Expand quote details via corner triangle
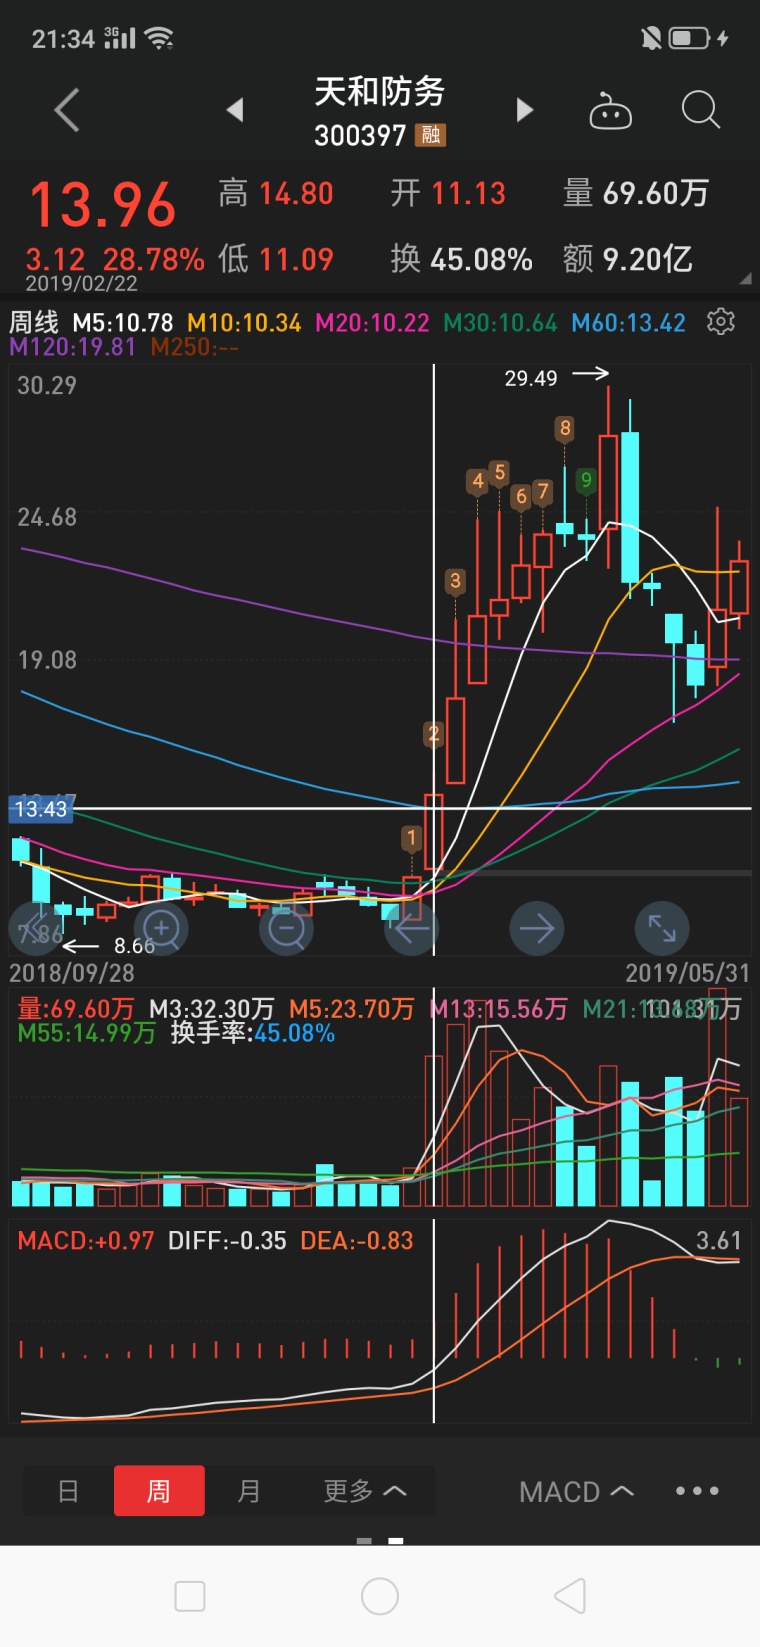Screen dimensions: 760x1647 point(744,279)
